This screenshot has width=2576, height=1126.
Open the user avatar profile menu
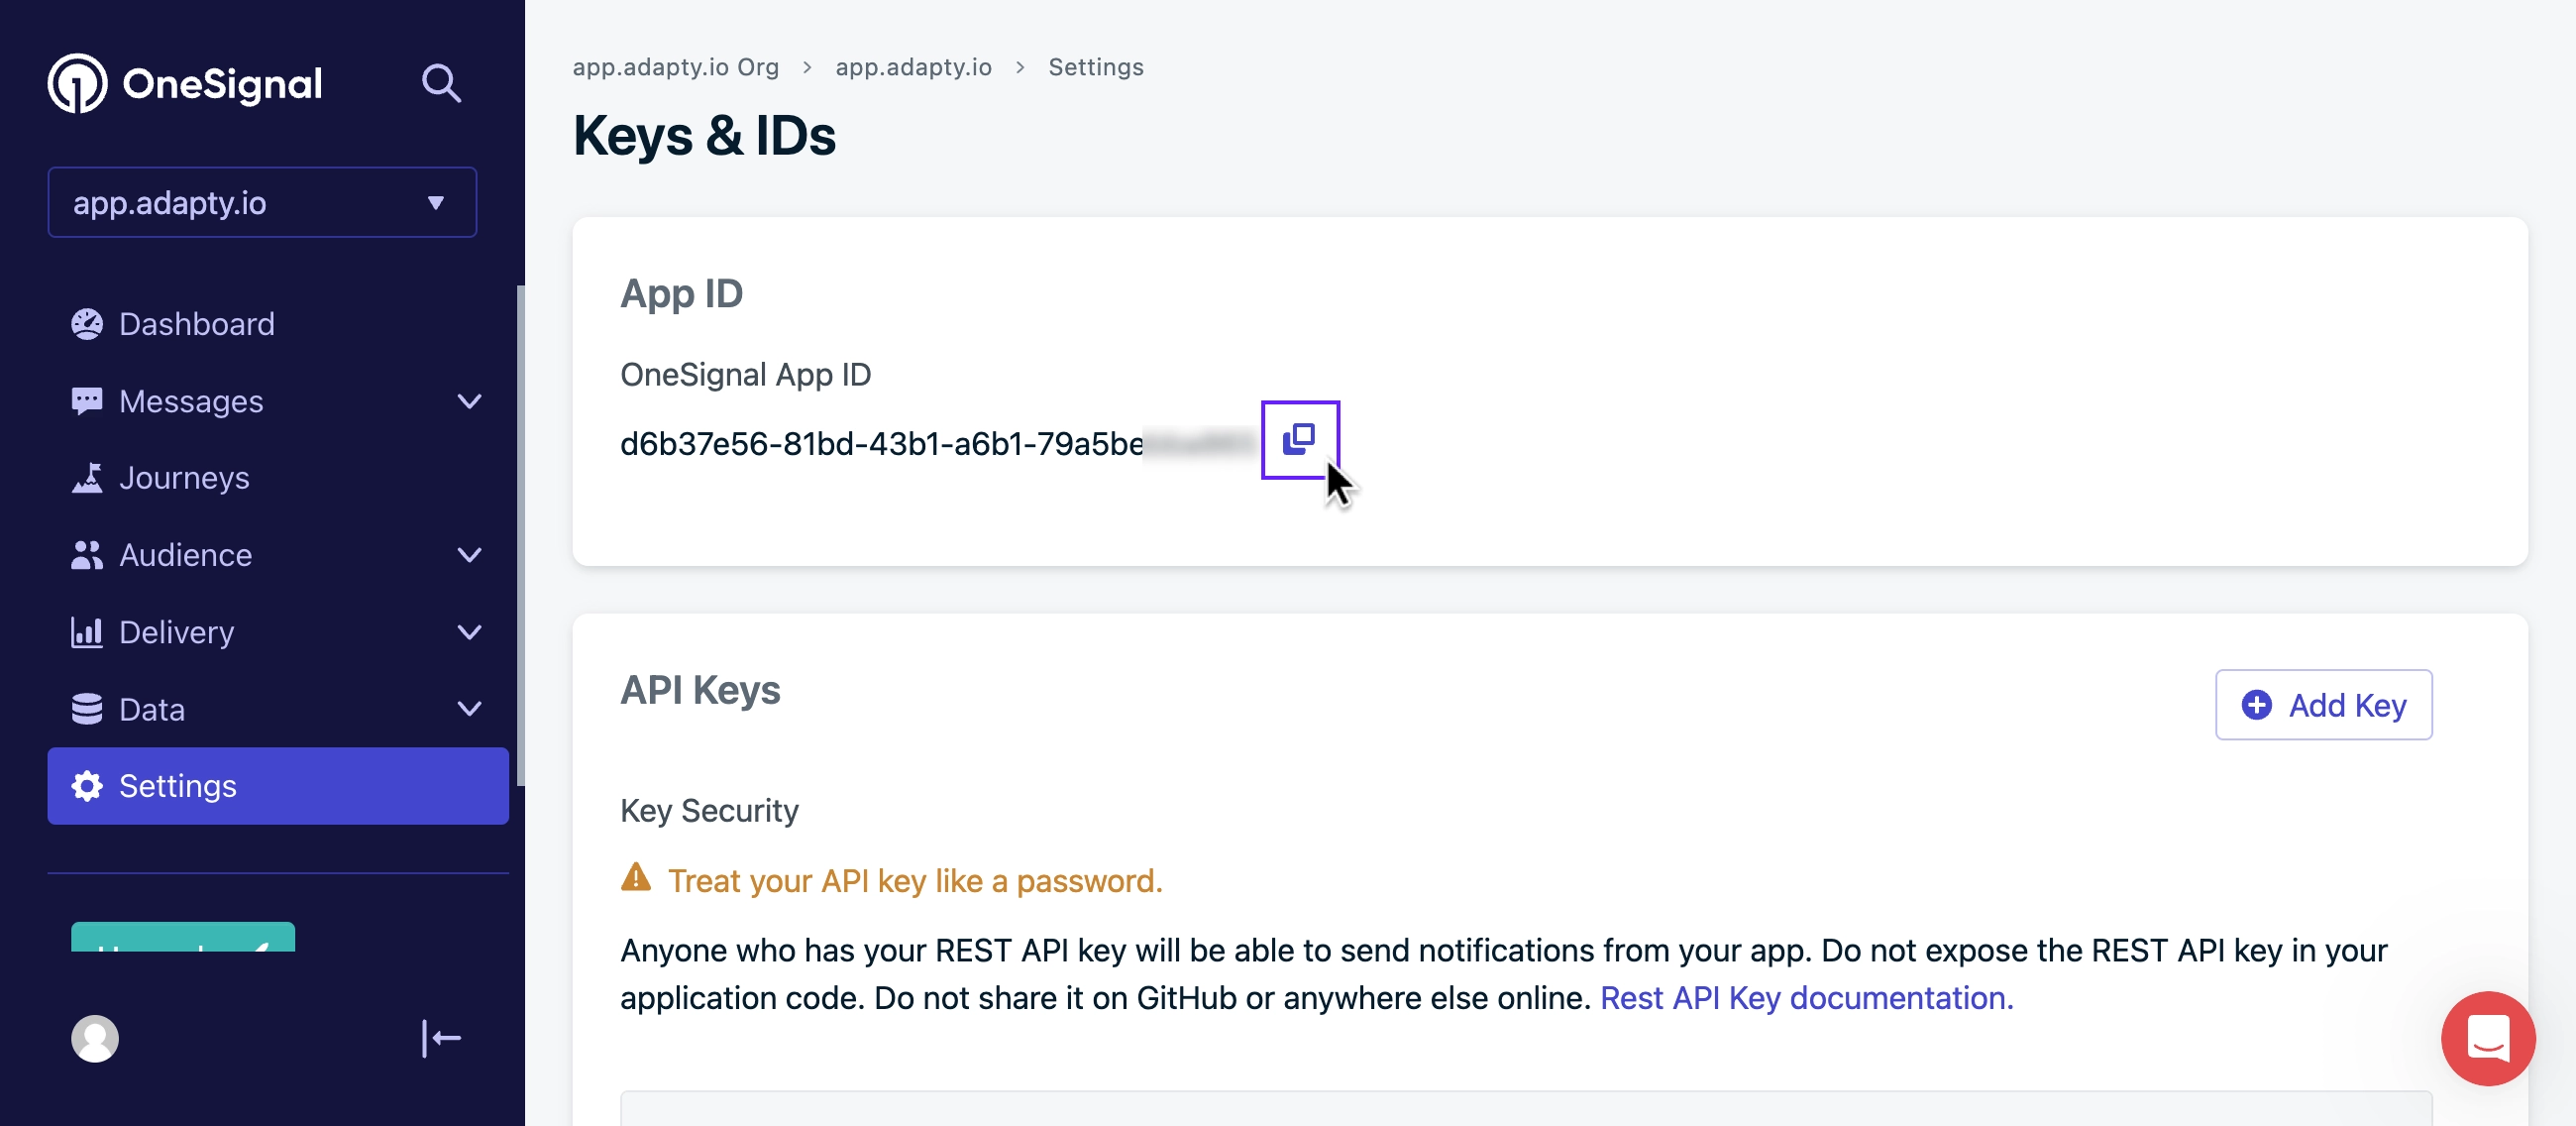[x=95, y=1038]
